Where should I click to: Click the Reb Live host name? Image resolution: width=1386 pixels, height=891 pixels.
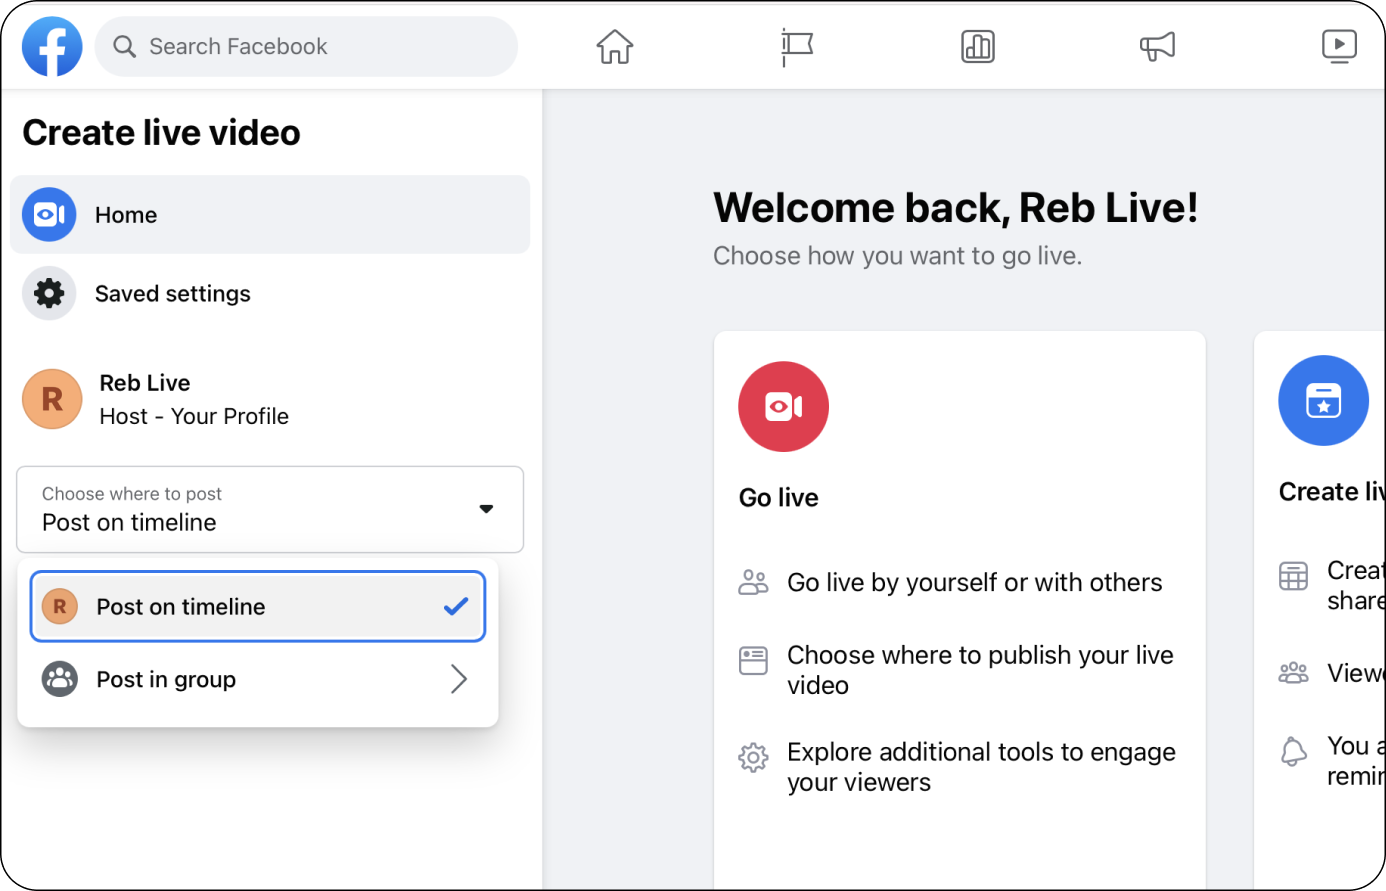[145, 383]
